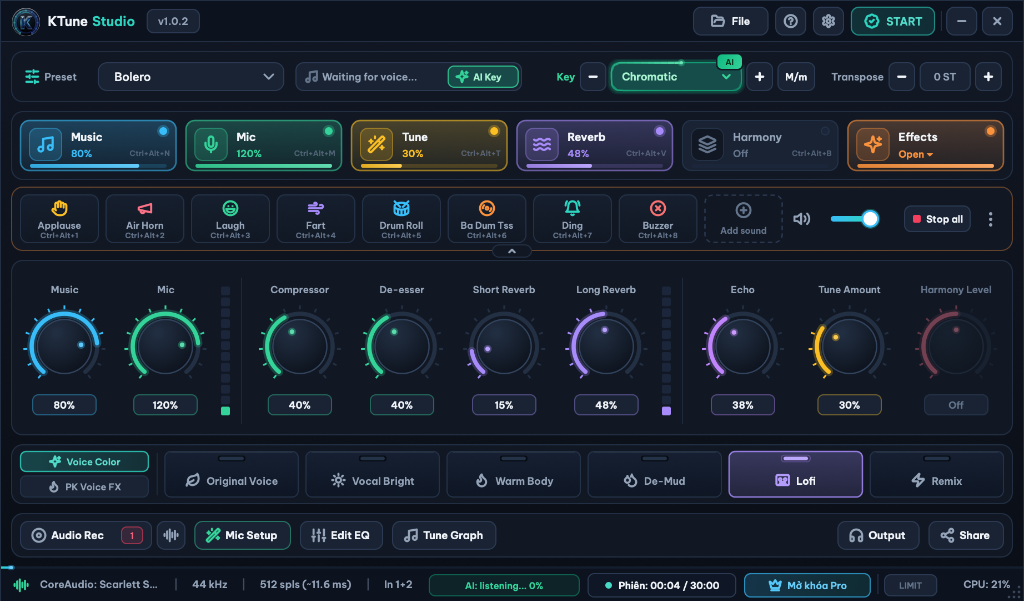Choose the Remix voice color

pyautogui.click(x=937, y=475)
